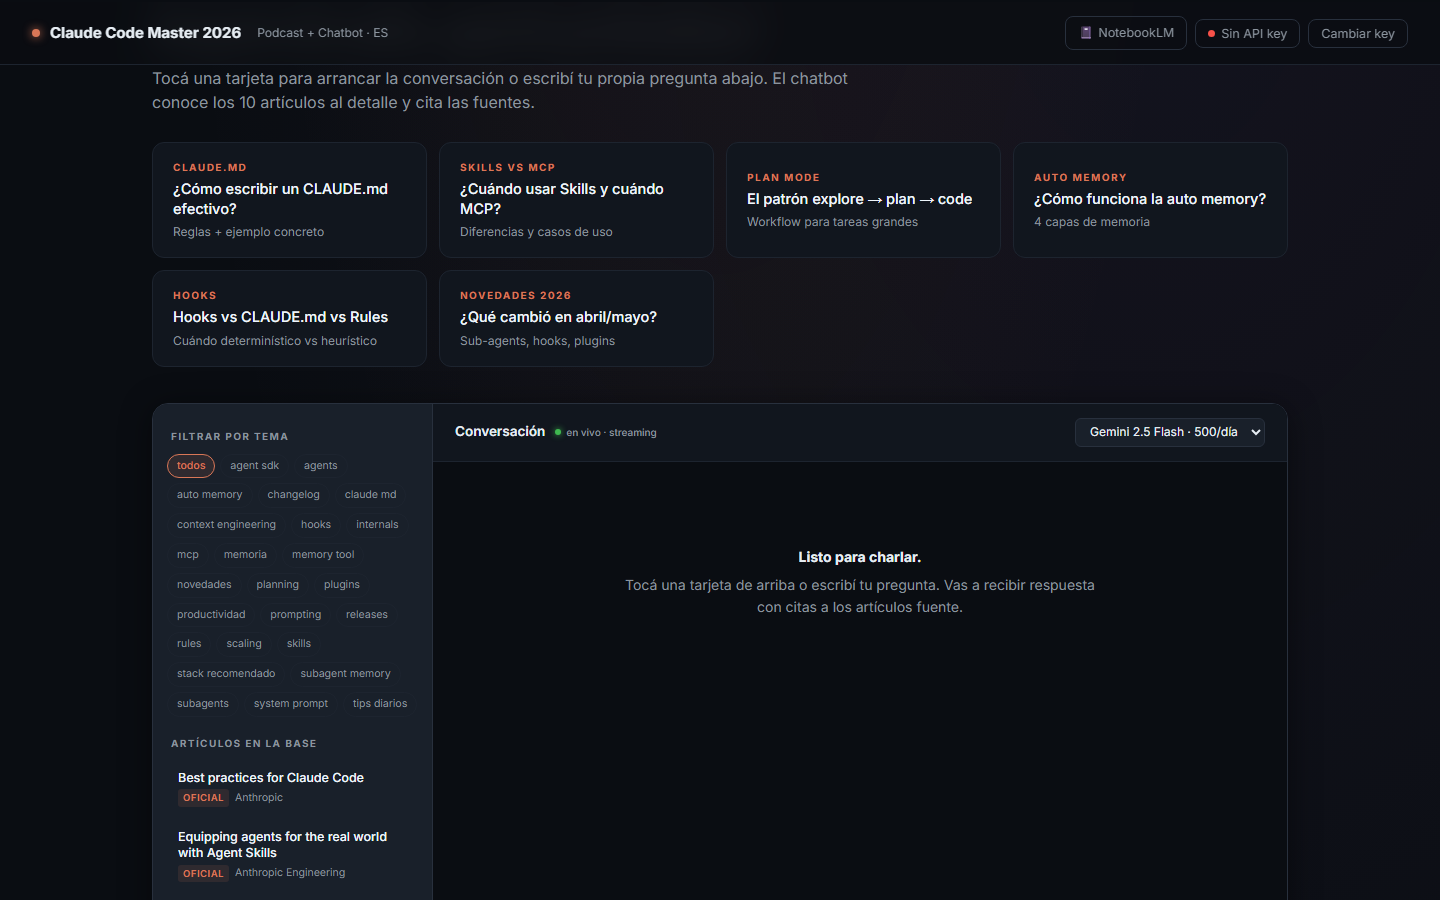Click the 'en vivo · streaming' status text
Screen dimensions: 1440x900
pos(611,433)
